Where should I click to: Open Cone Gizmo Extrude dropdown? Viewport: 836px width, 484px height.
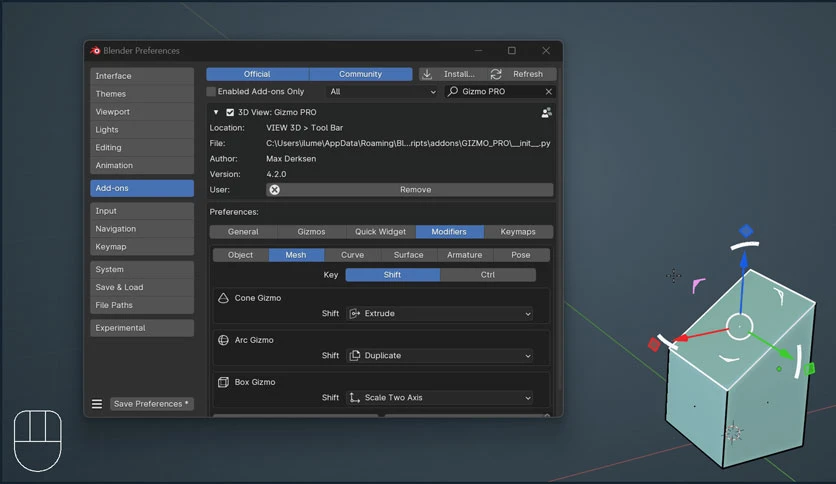[440, 313]
